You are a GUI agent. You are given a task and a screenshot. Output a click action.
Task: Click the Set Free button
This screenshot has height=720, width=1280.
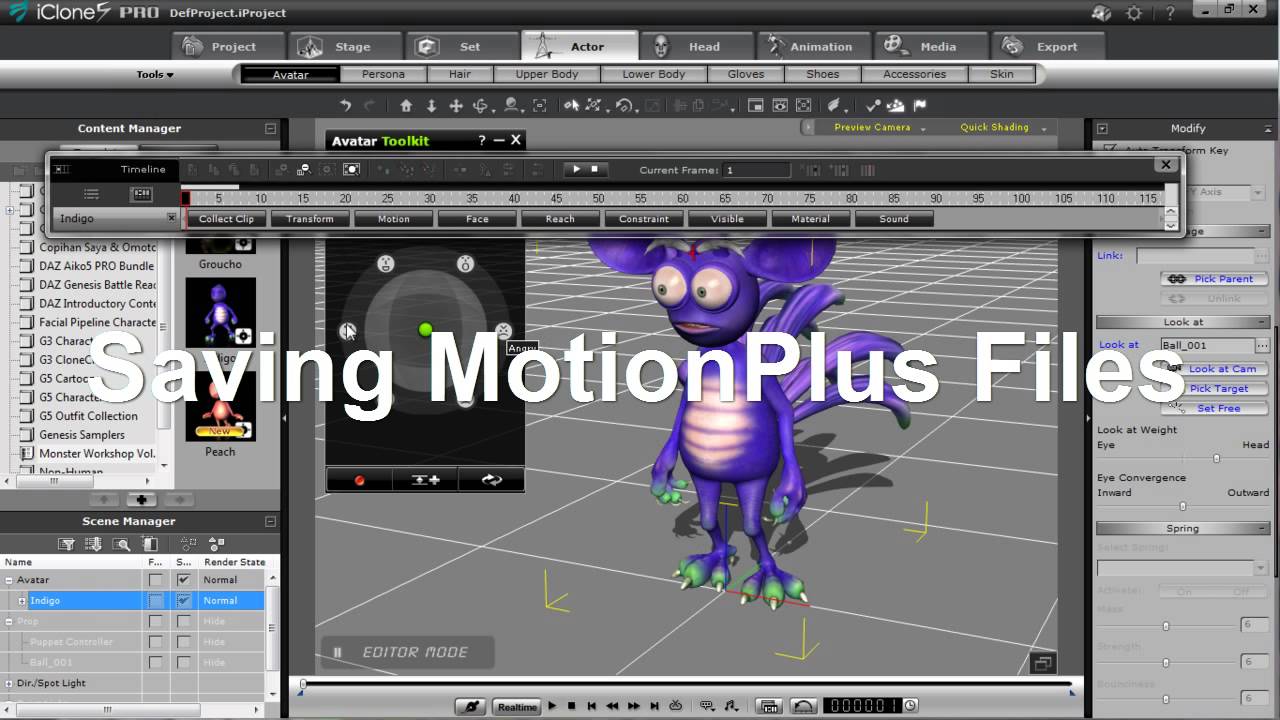click(x=1215, y=408)
